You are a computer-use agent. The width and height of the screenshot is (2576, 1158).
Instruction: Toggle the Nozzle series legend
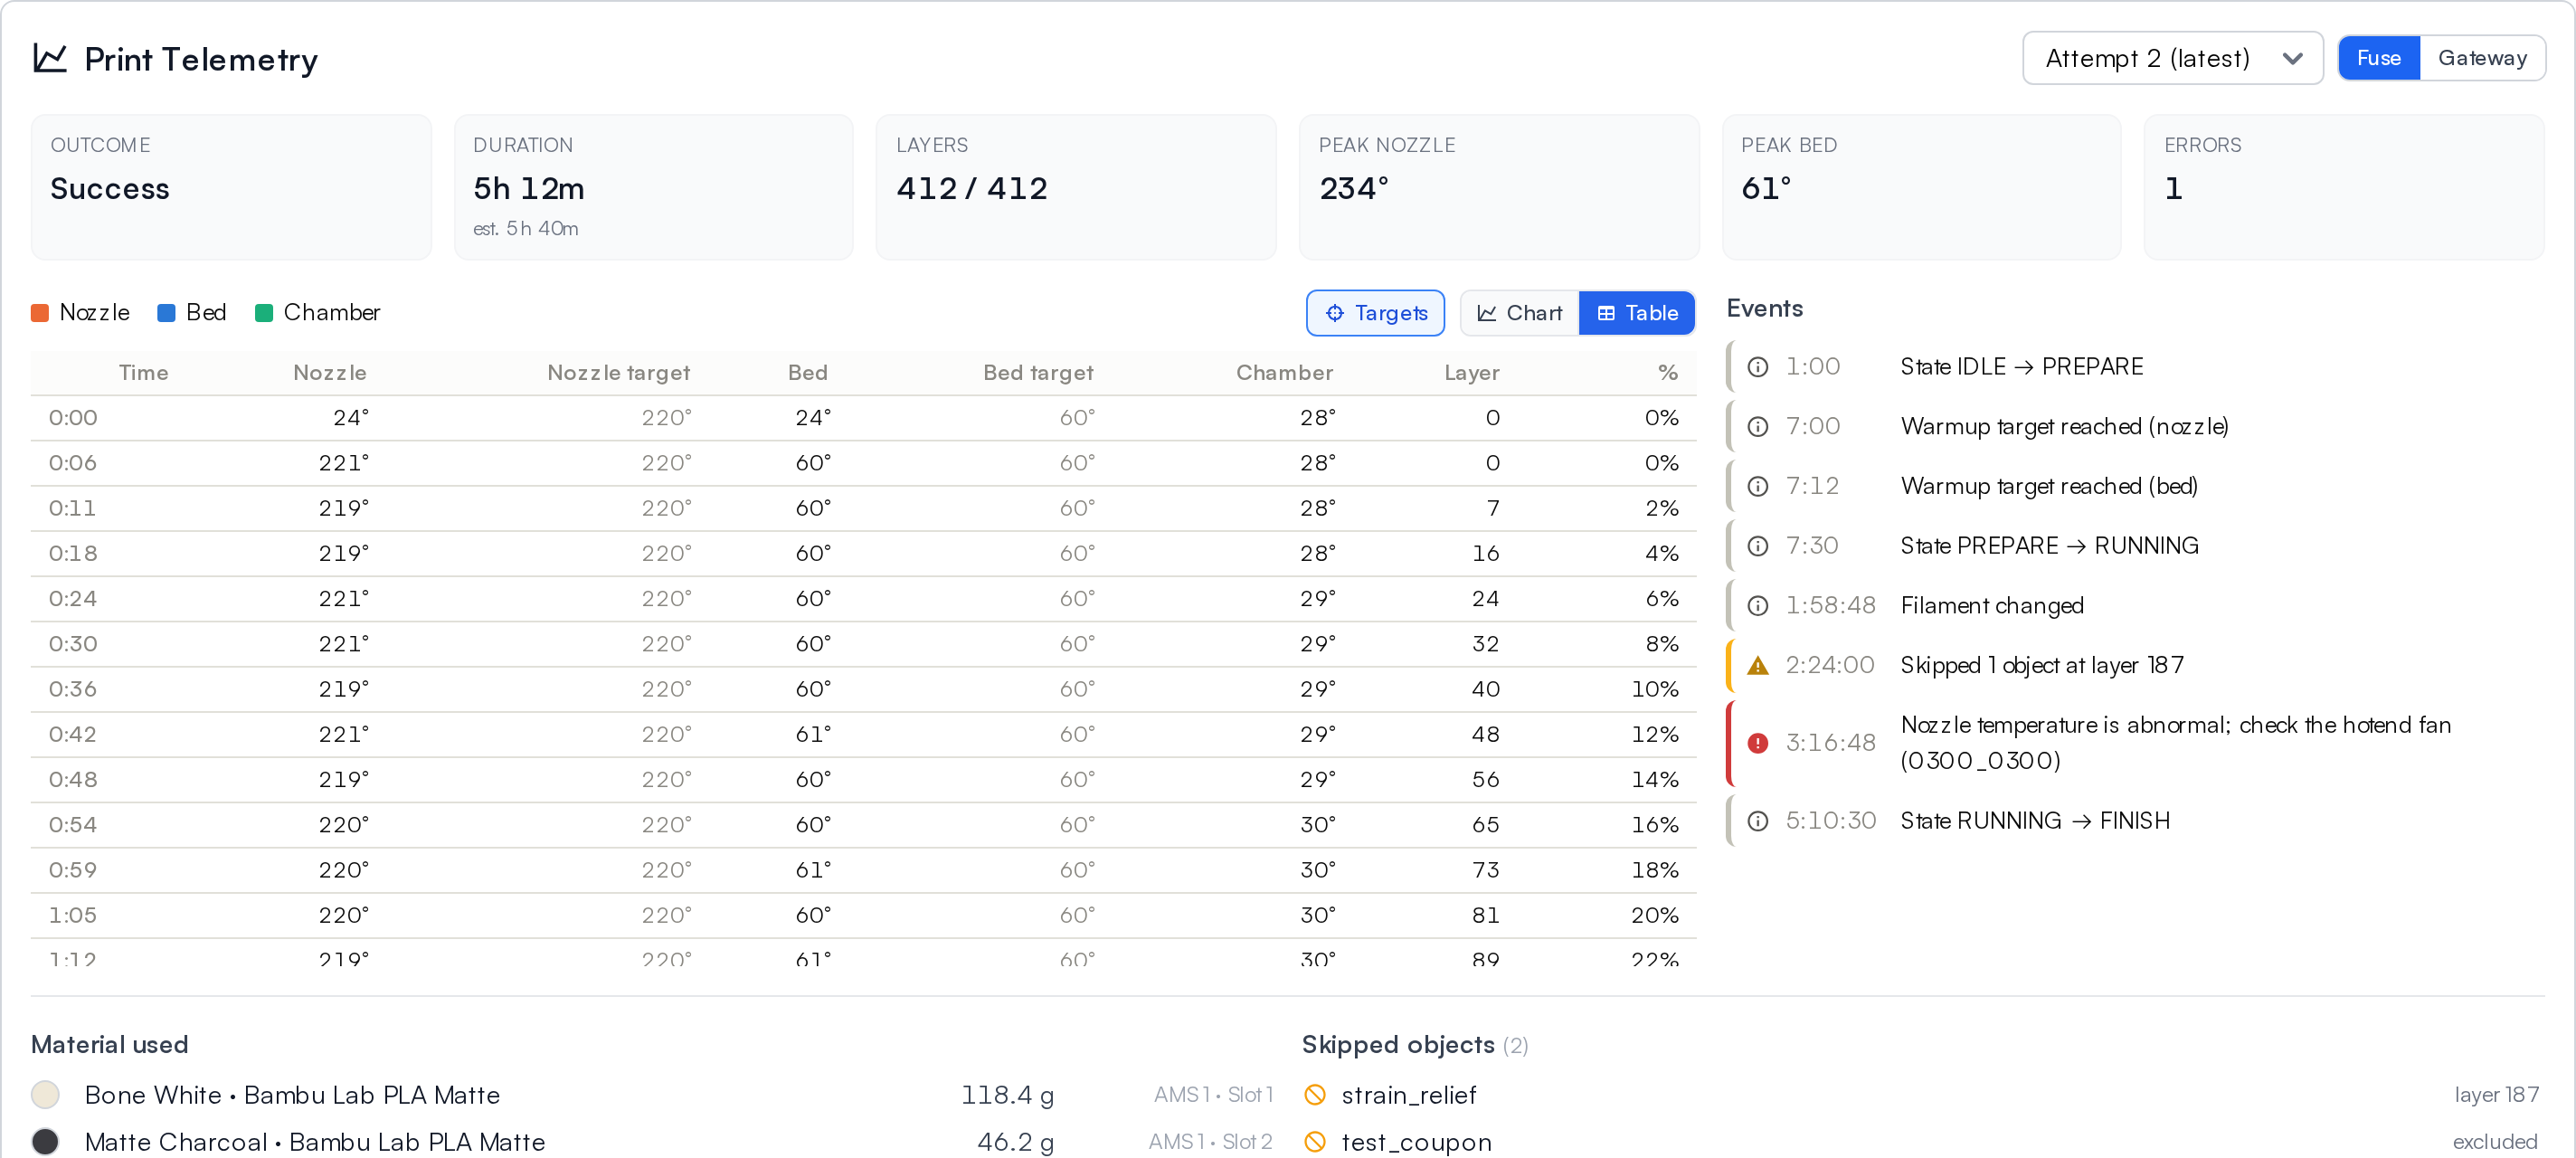(80, 312)
